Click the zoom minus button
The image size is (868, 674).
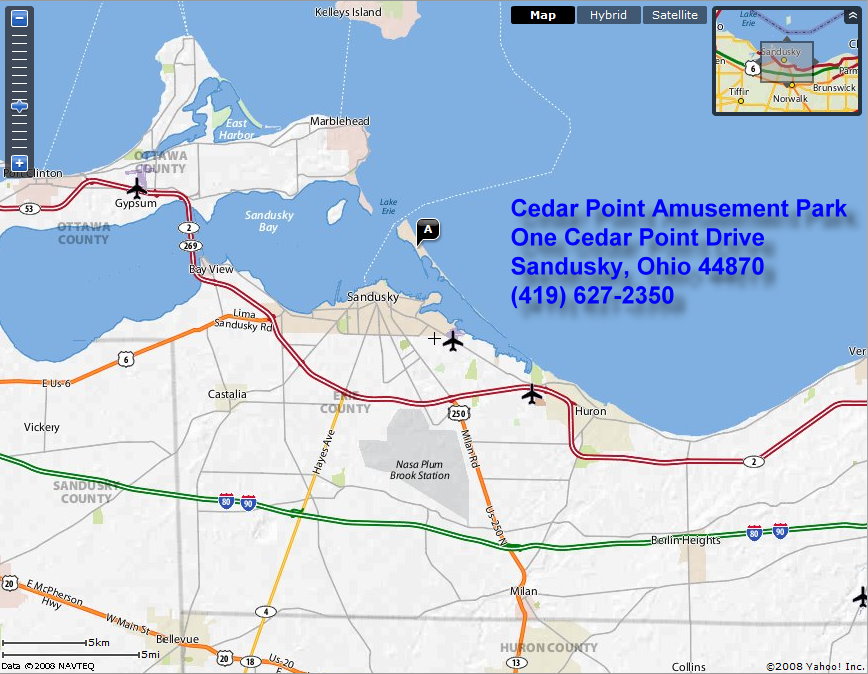click(19, 18)
